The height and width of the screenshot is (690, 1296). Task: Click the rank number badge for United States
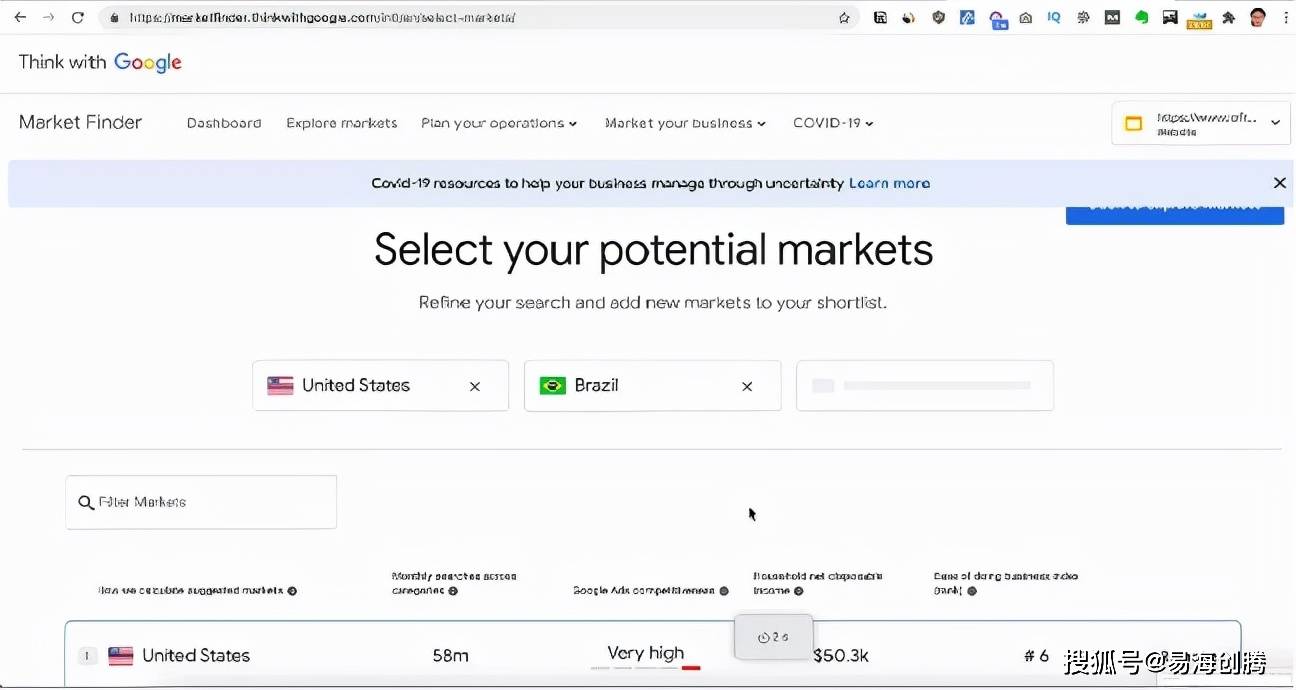(87, 656)
